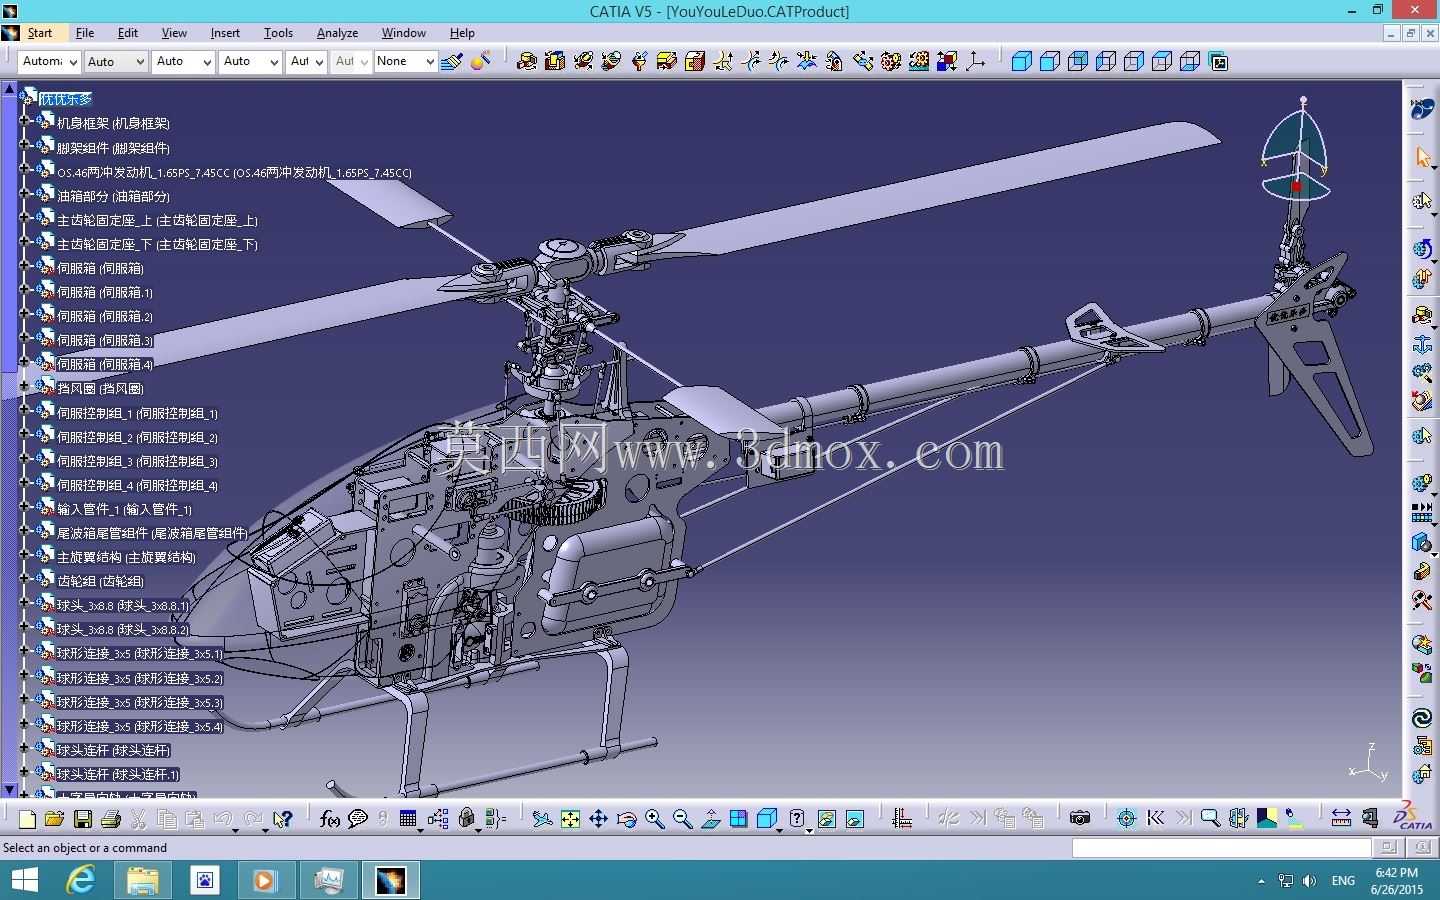Click the Multi-view icon
This screenshot has width=1440, height=900.
[738, 819]
